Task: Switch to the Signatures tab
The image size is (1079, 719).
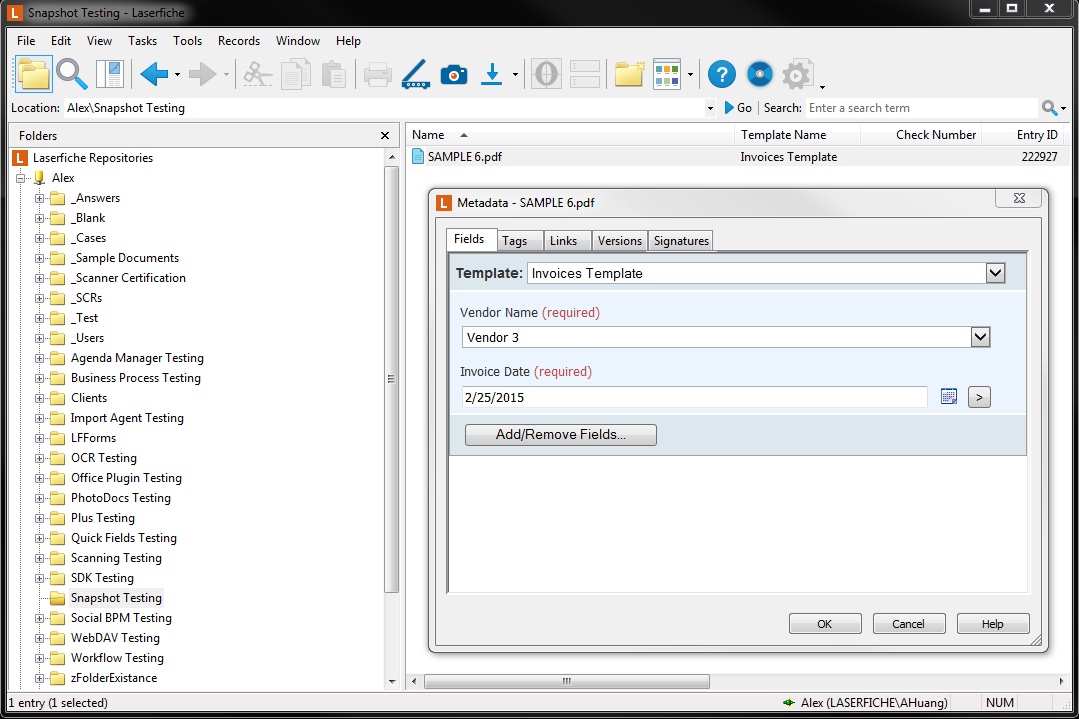Action: click(681, 241)
